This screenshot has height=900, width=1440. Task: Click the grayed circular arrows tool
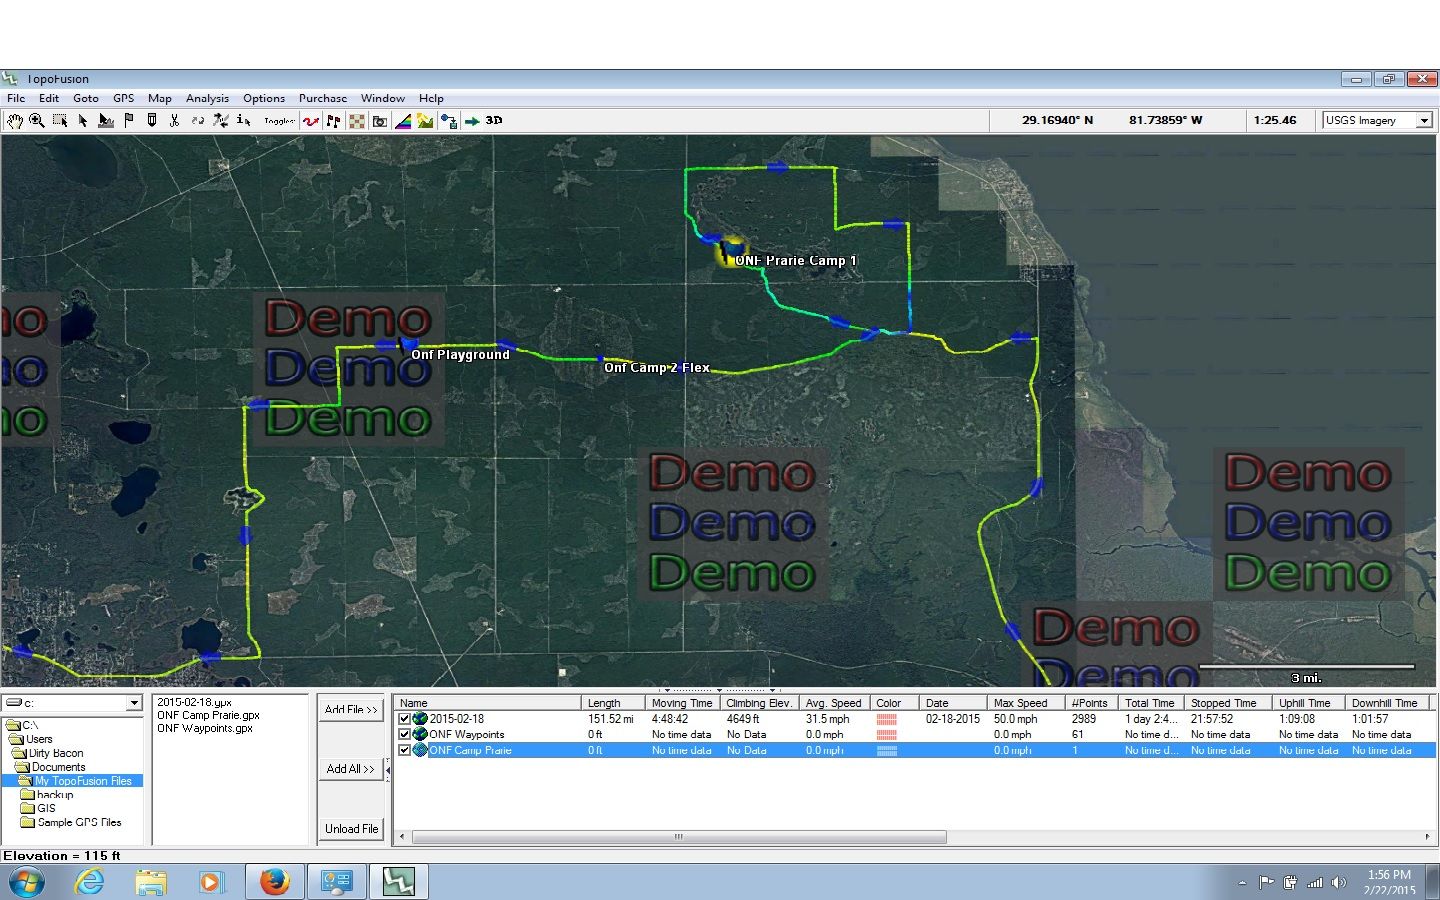click(198, 121)
